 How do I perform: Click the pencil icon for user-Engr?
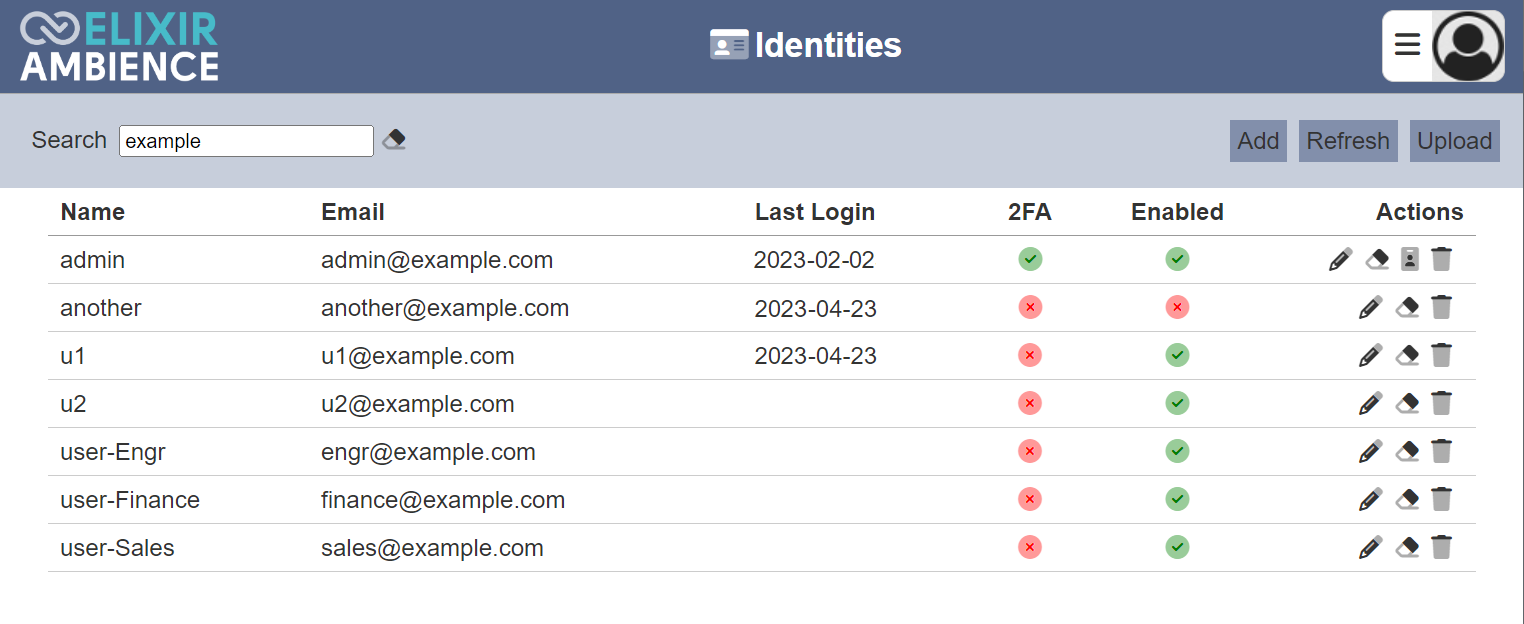coord(1371,452)
